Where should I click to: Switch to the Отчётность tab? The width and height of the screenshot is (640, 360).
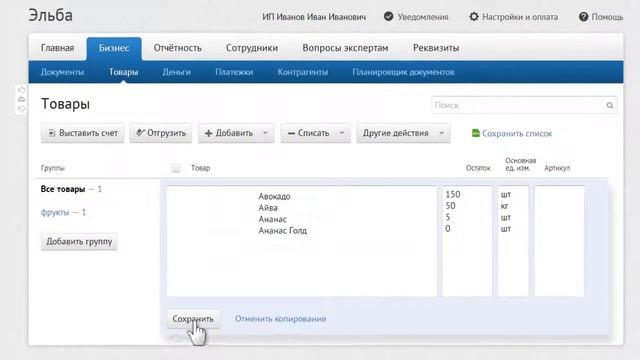(178, 48)
